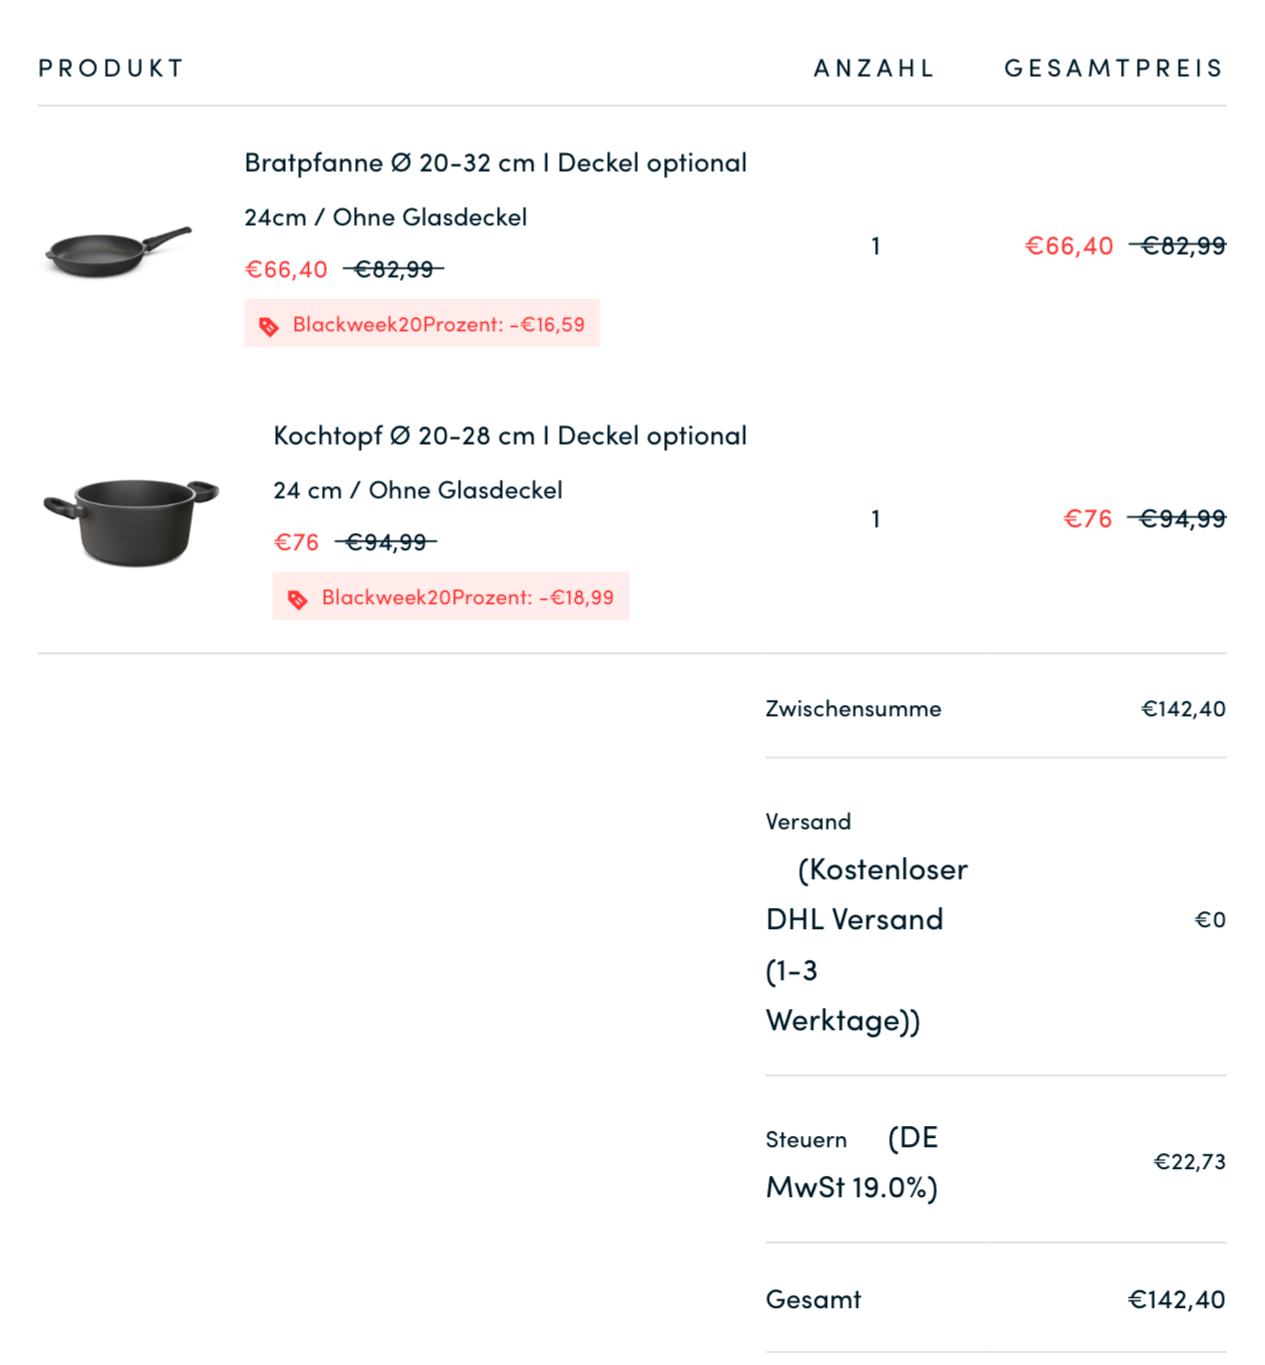This screenshot has height=1365, width=1265.
Task: Open the Kochtopf cooking pot thumbnail
Action: (130, 520)
